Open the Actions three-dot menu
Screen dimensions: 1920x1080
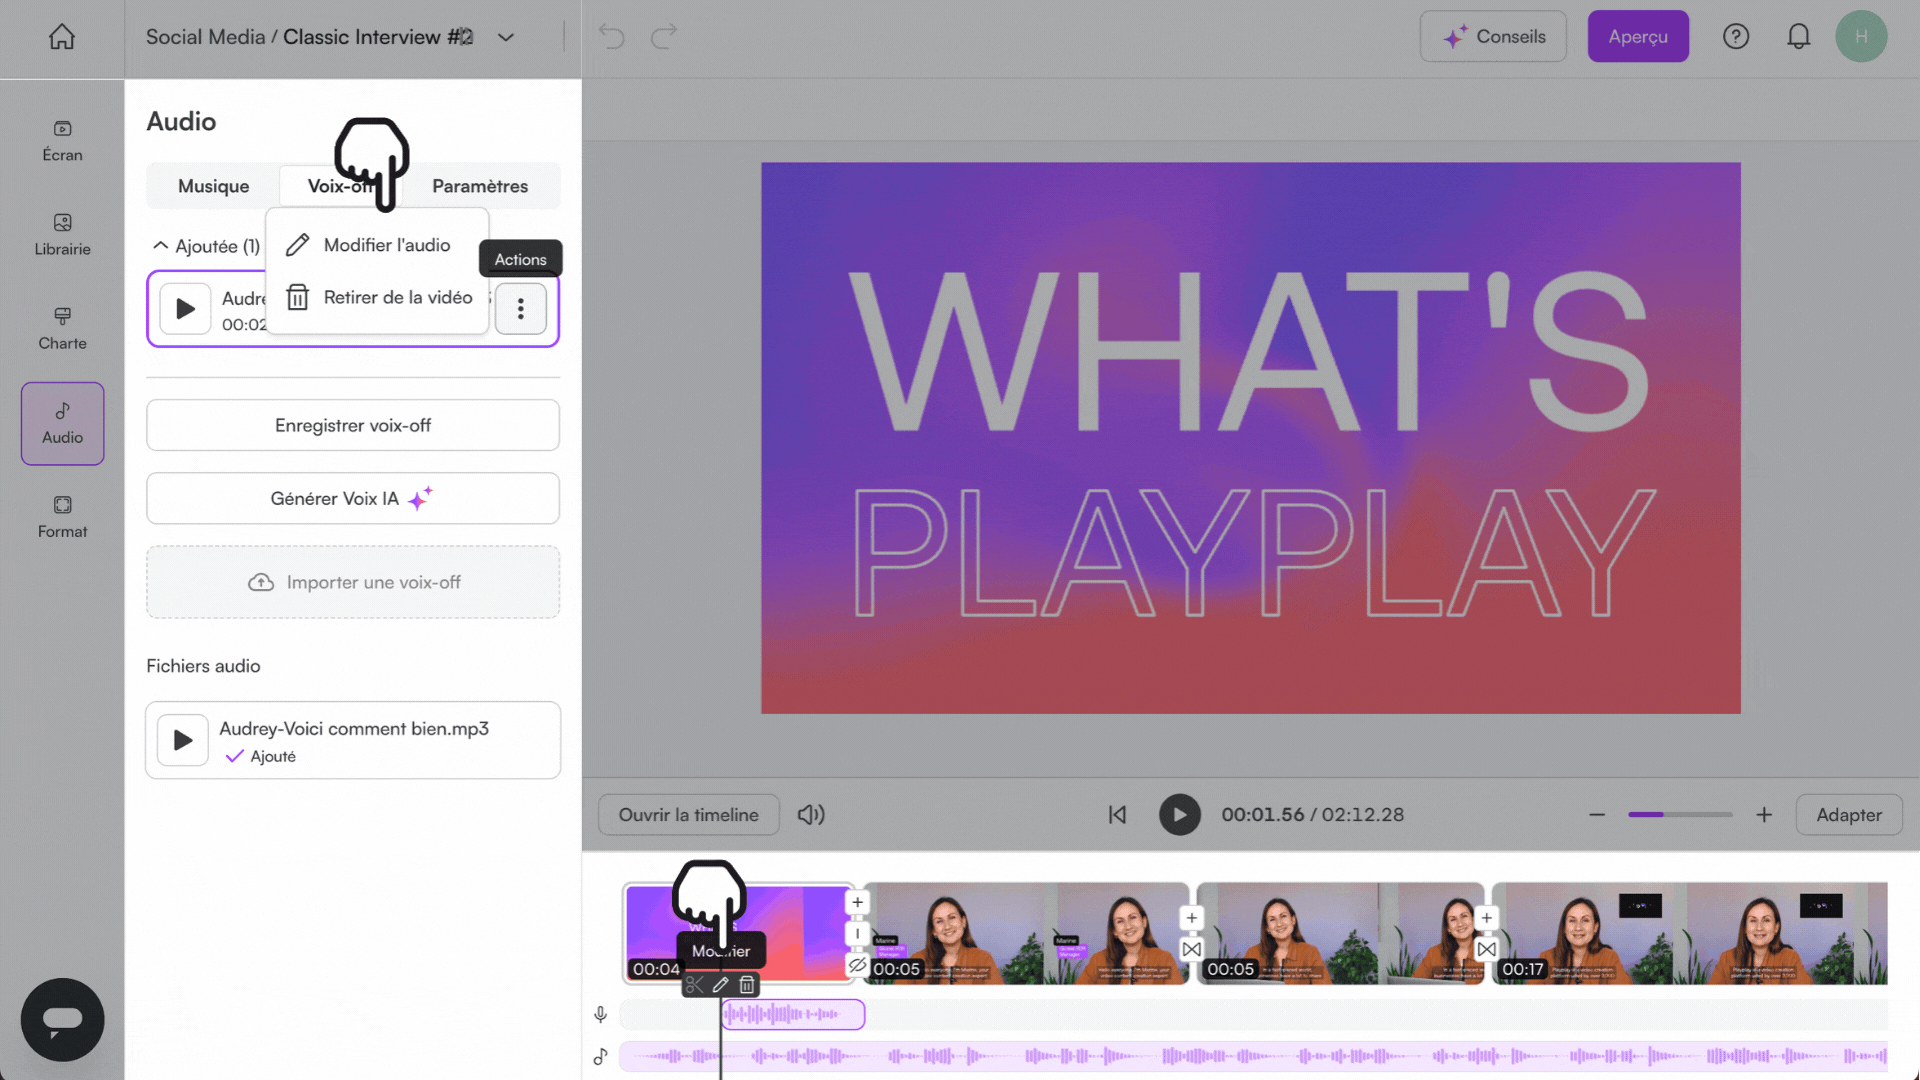click(520, 309)
